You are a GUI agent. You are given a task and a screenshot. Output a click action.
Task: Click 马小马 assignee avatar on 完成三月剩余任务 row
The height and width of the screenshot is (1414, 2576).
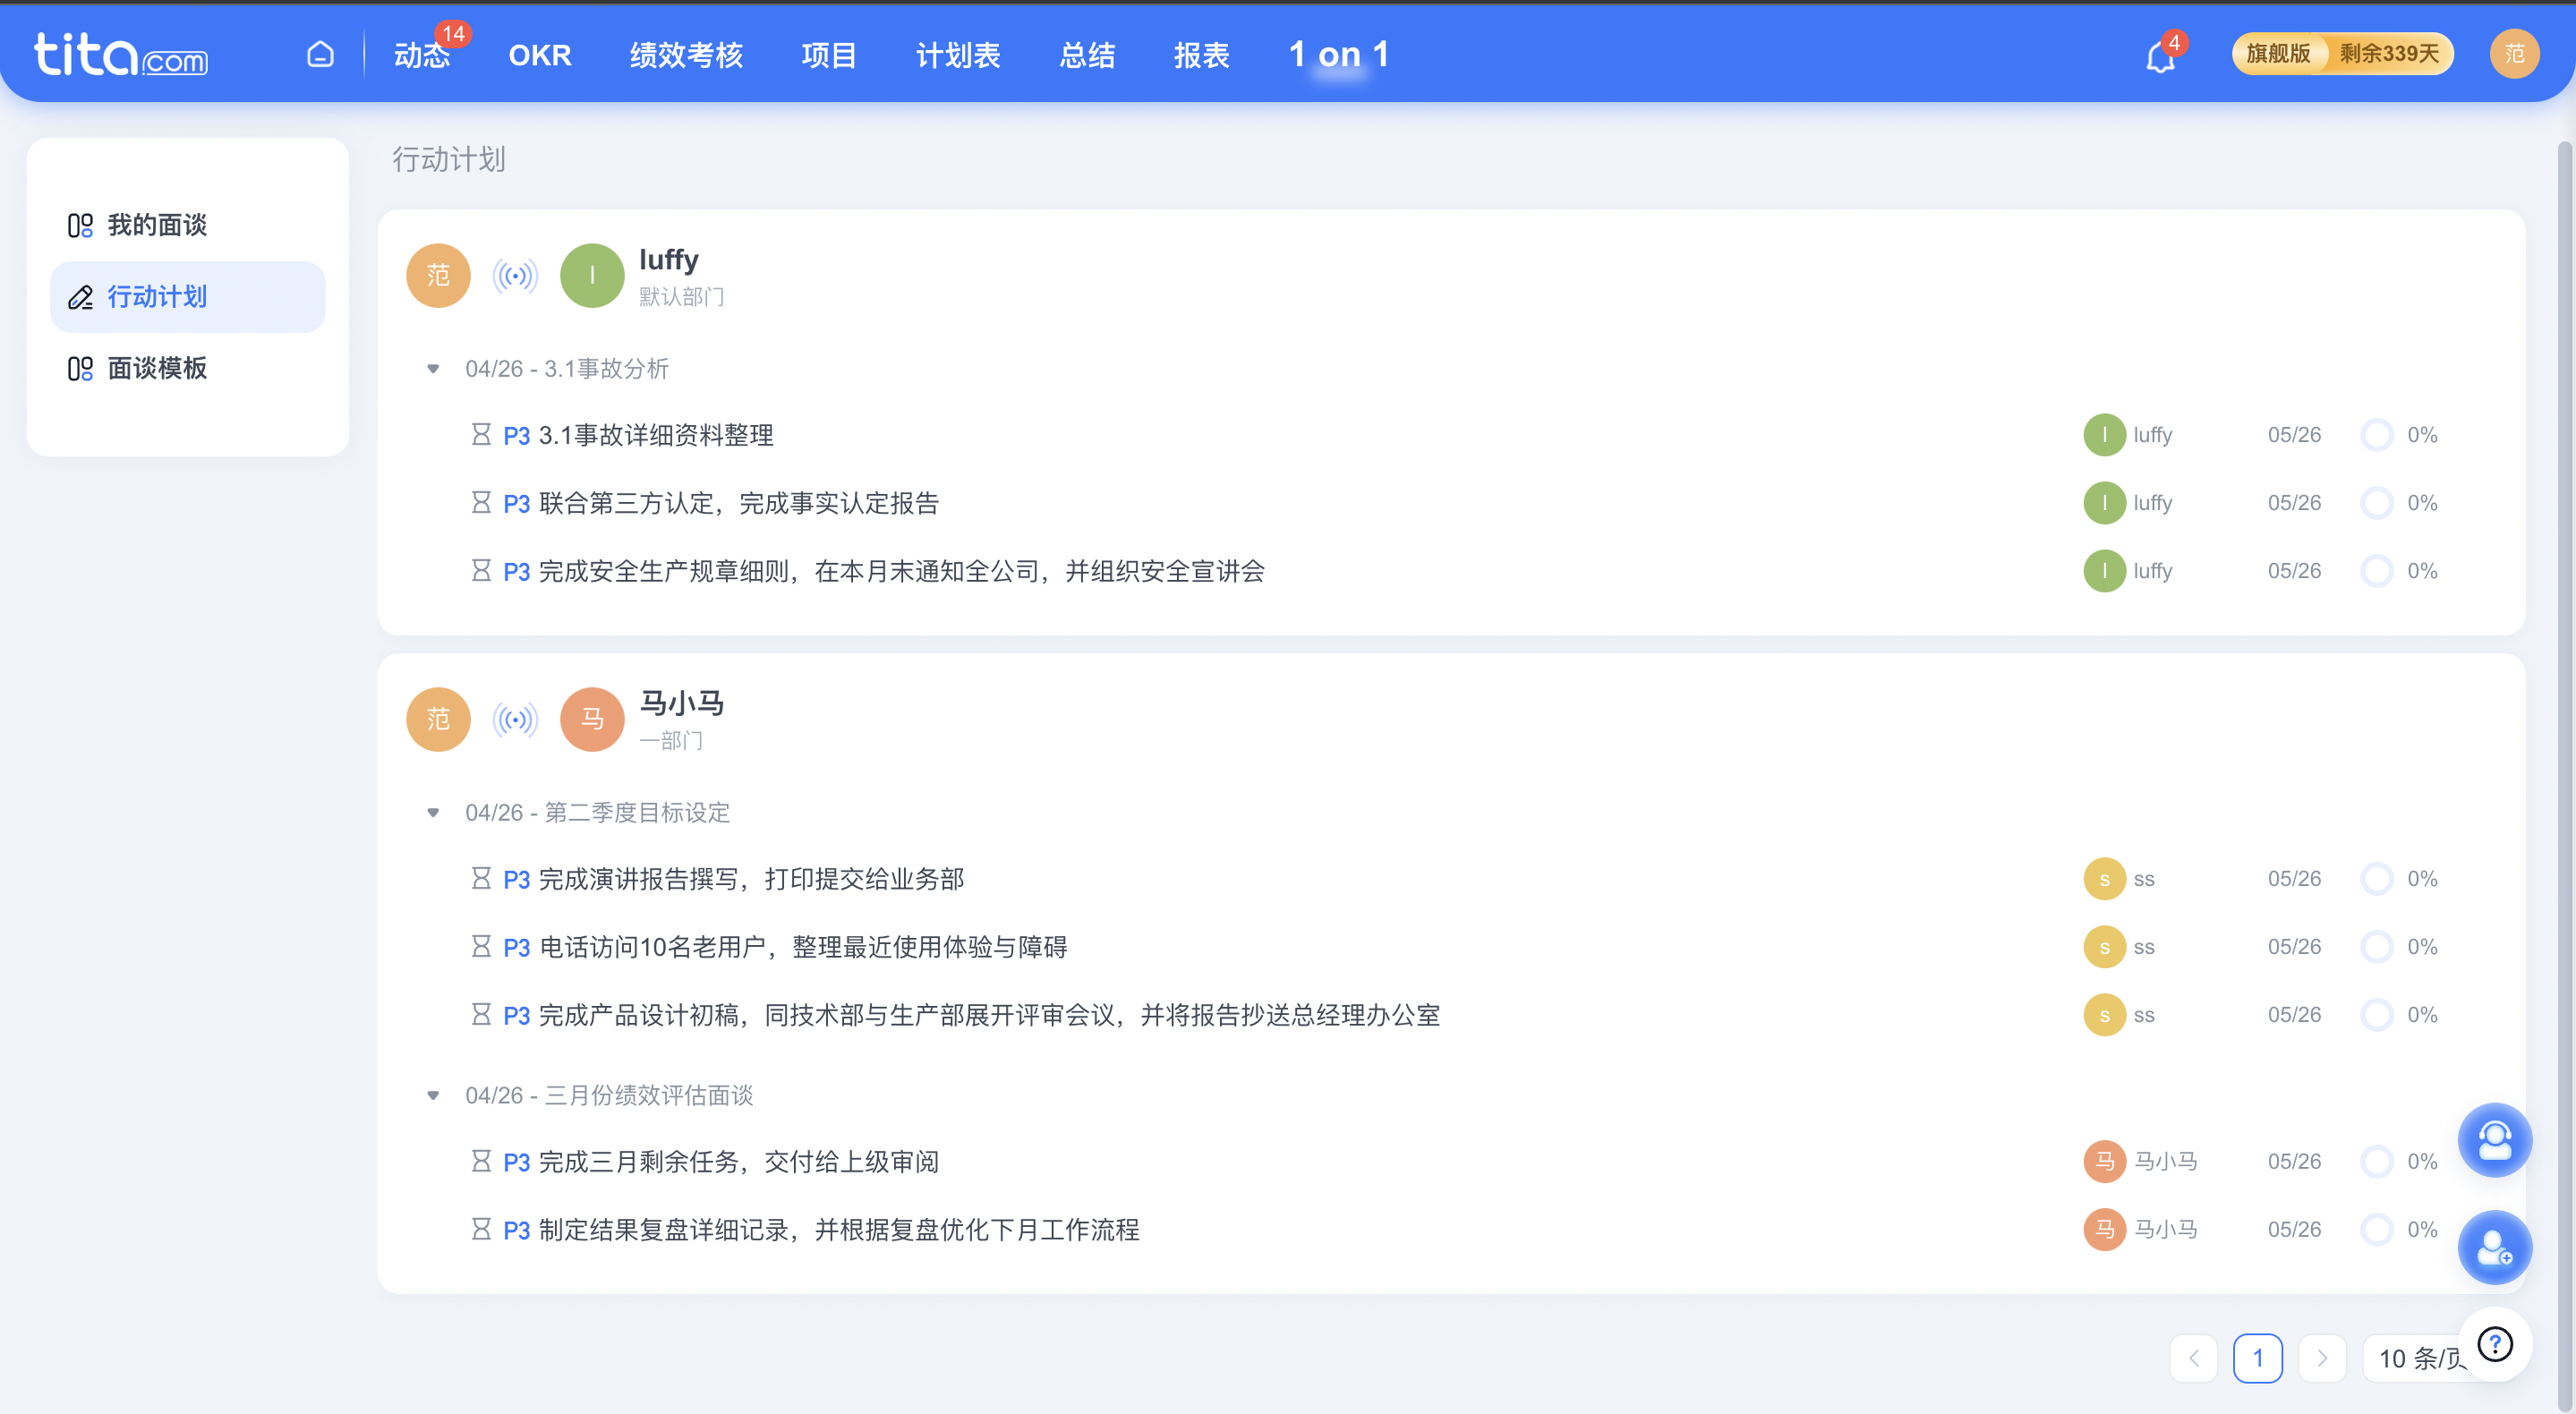tap(2104, 1161)
